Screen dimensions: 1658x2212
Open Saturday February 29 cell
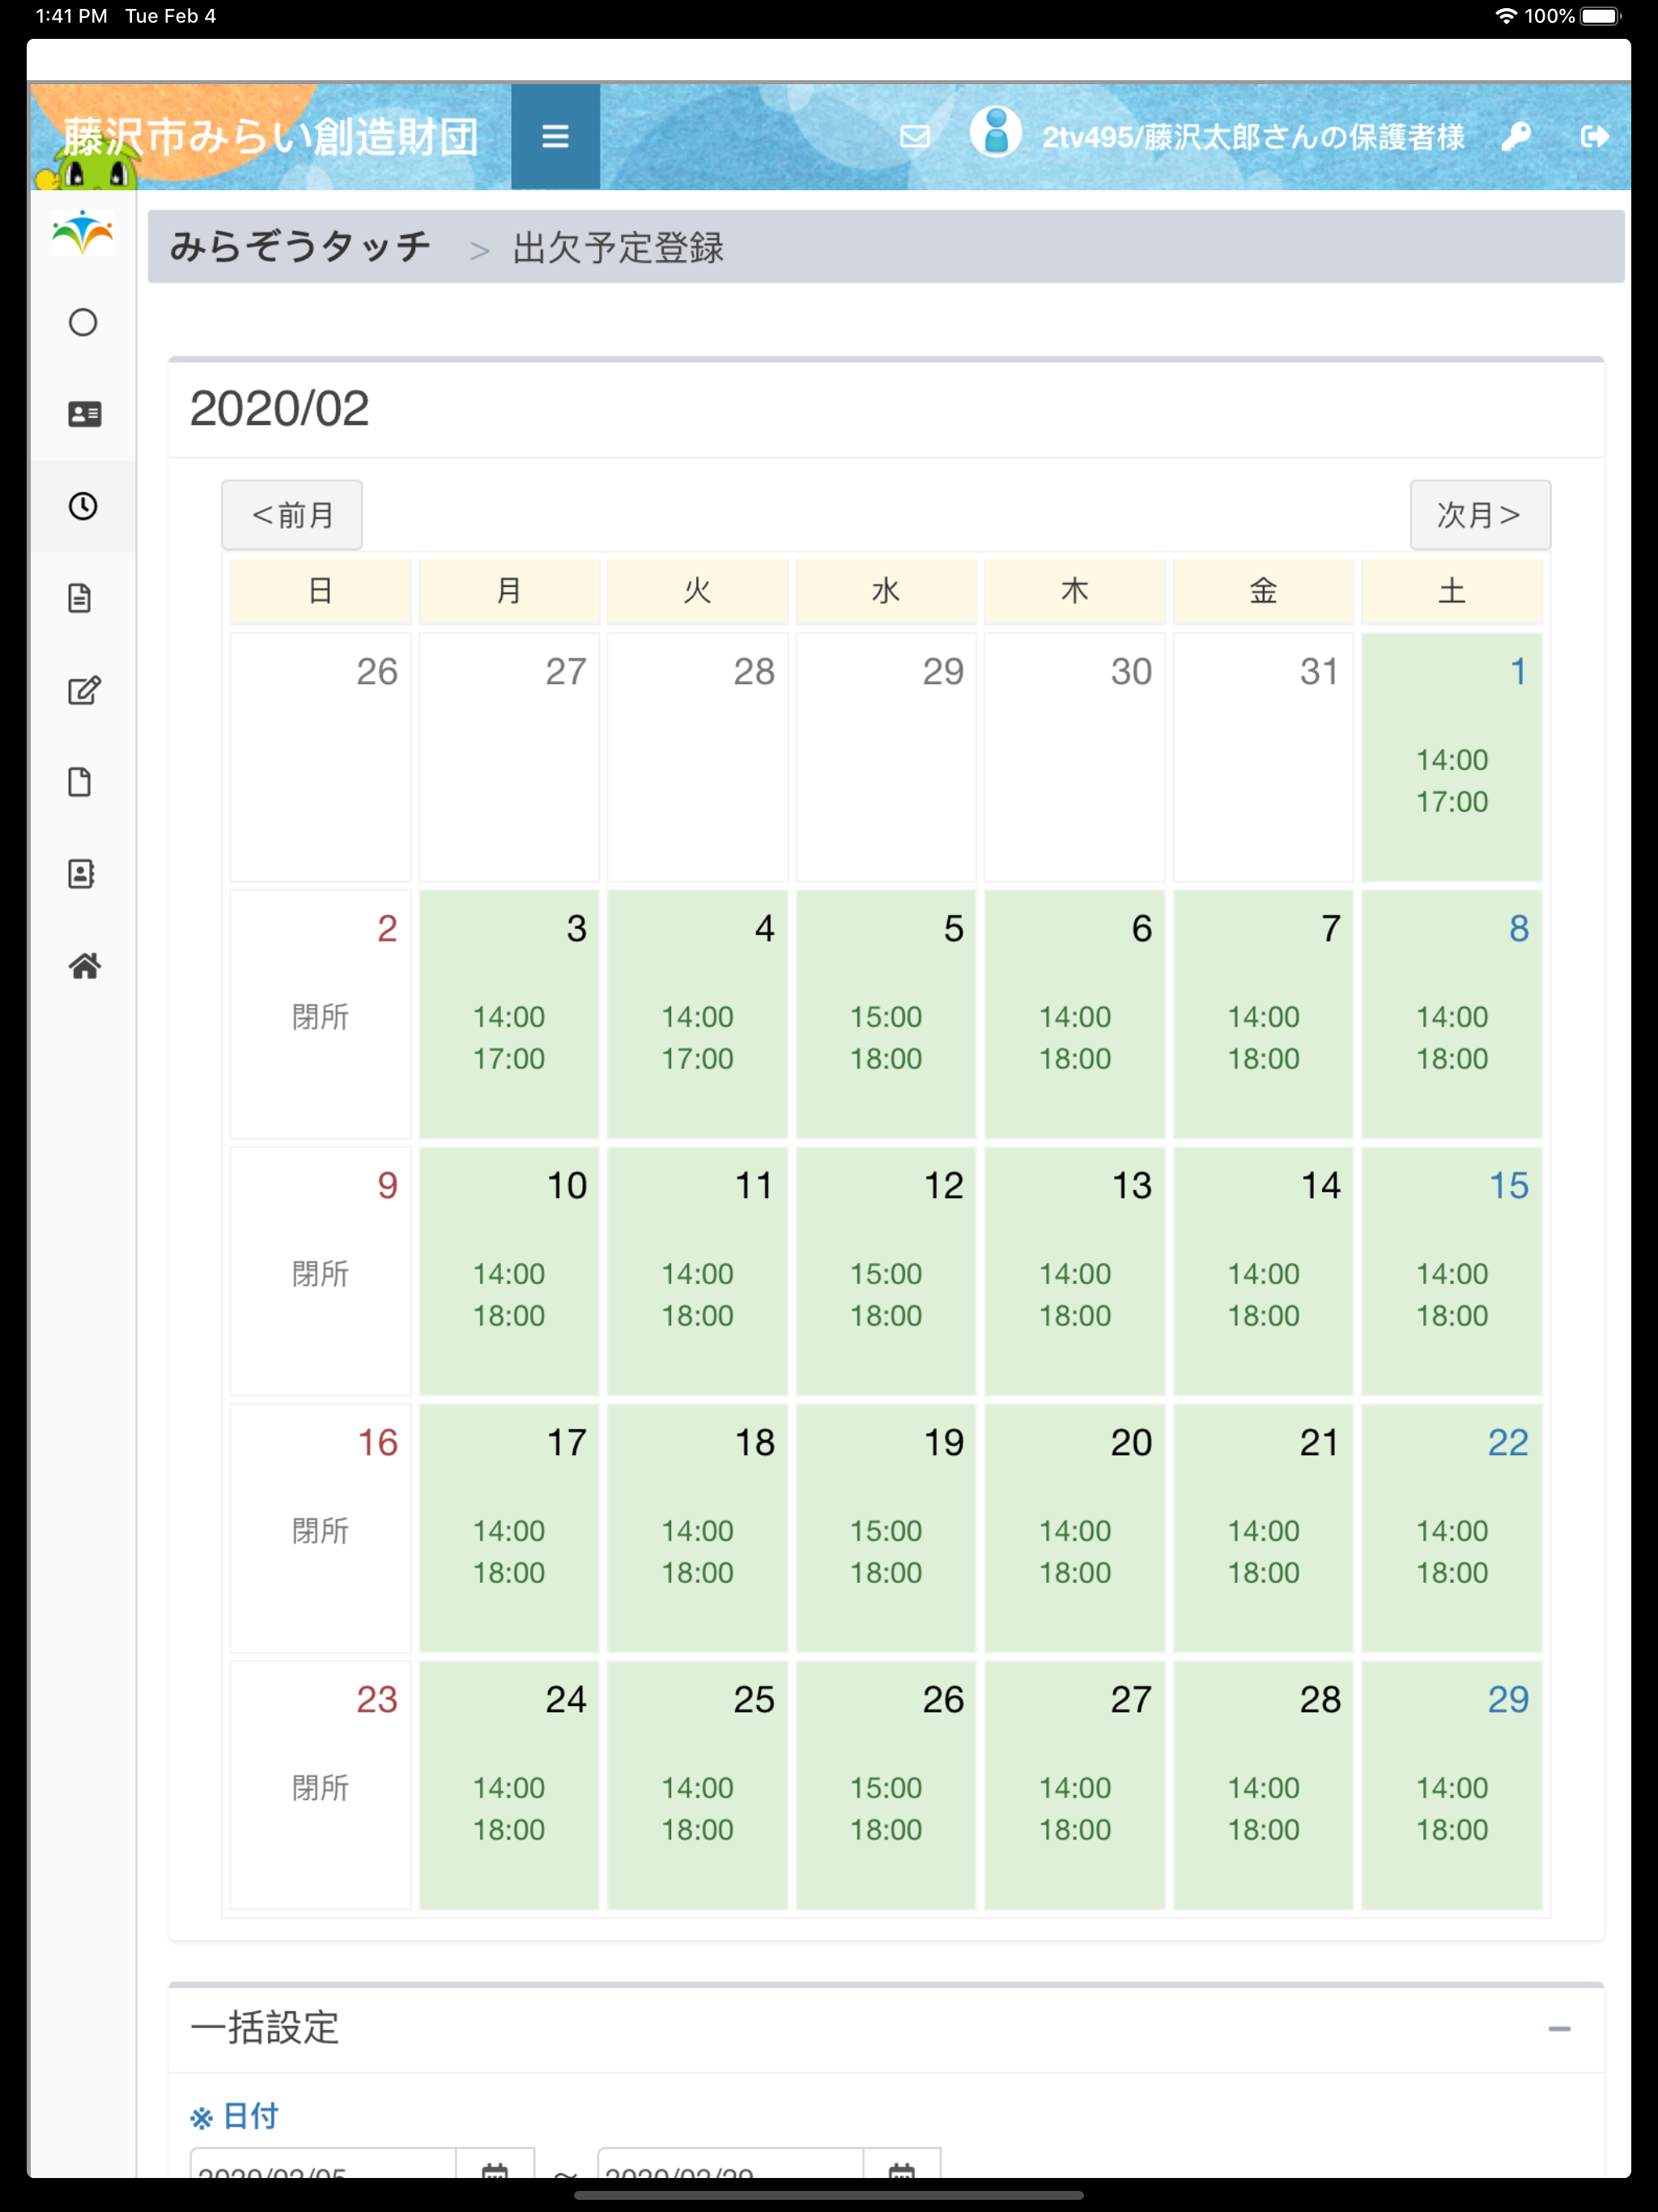pyautogui.click(x=1451, y=1785)
